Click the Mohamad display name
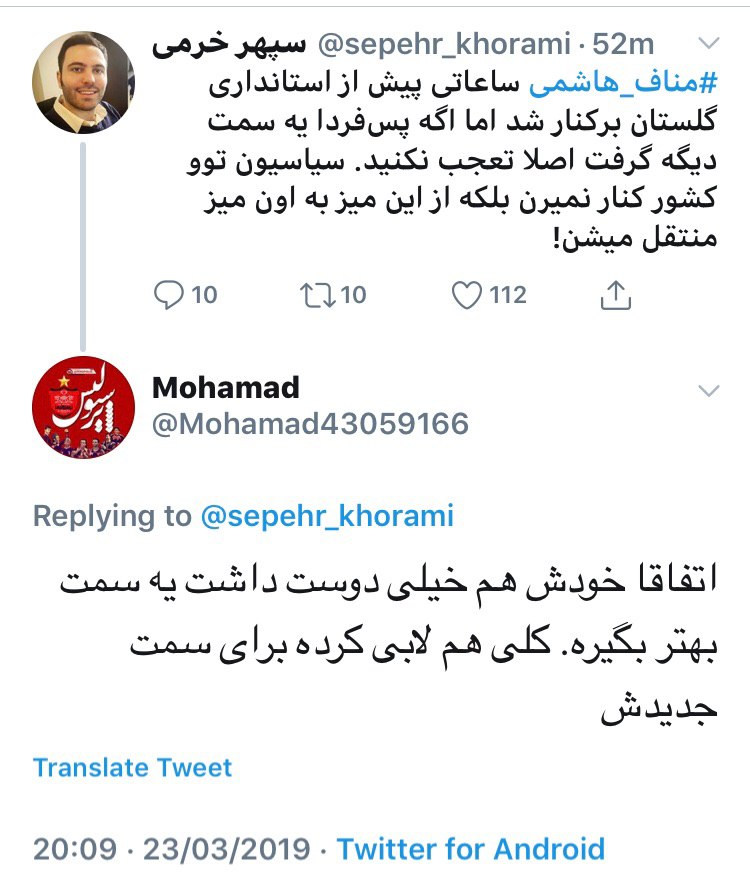Viewport: 750px width, 886px height. coord(226,387)
